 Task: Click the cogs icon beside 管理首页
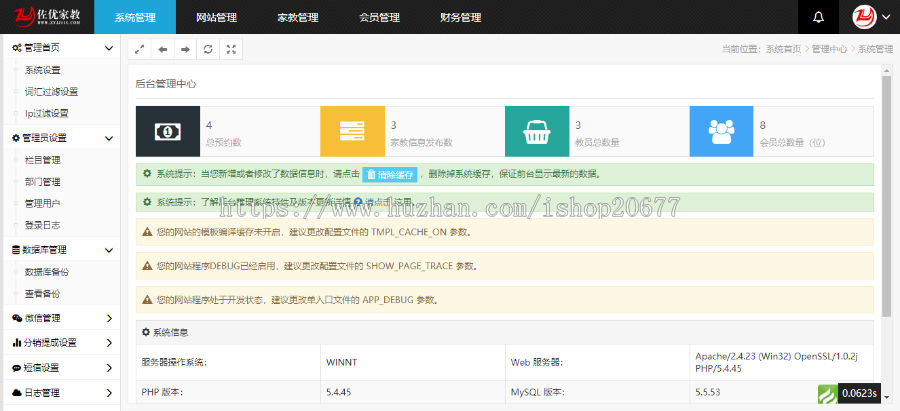[17, 48]
